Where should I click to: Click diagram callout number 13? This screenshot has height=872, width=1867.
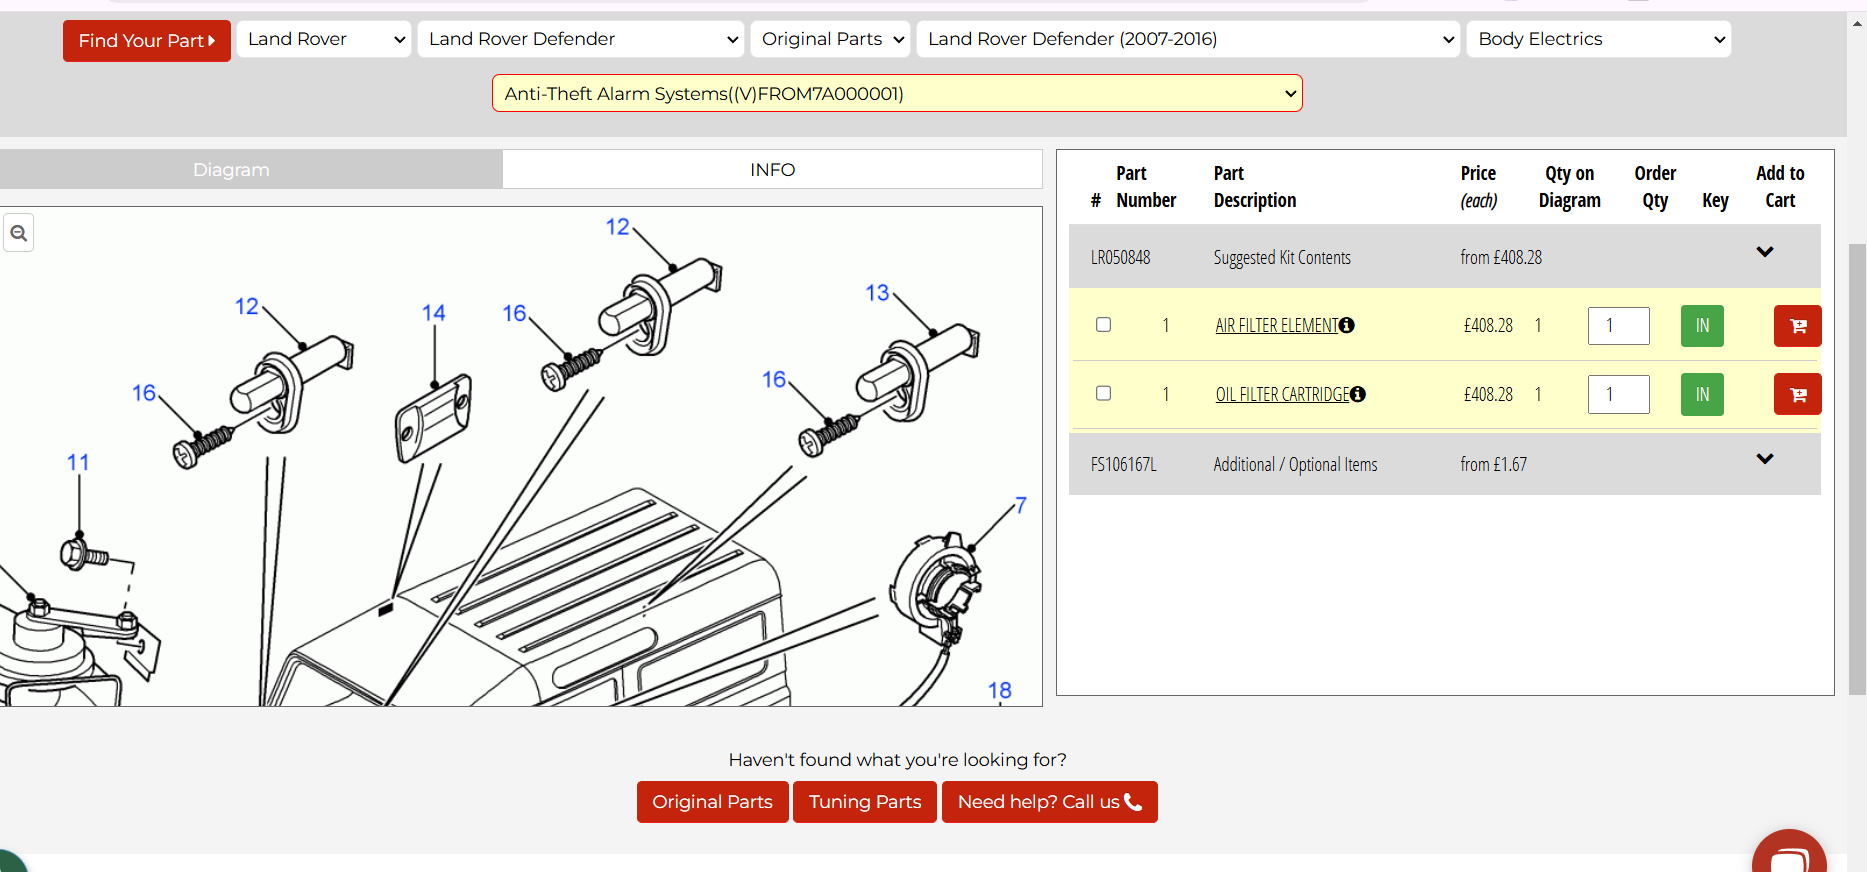tap(877, 293)
